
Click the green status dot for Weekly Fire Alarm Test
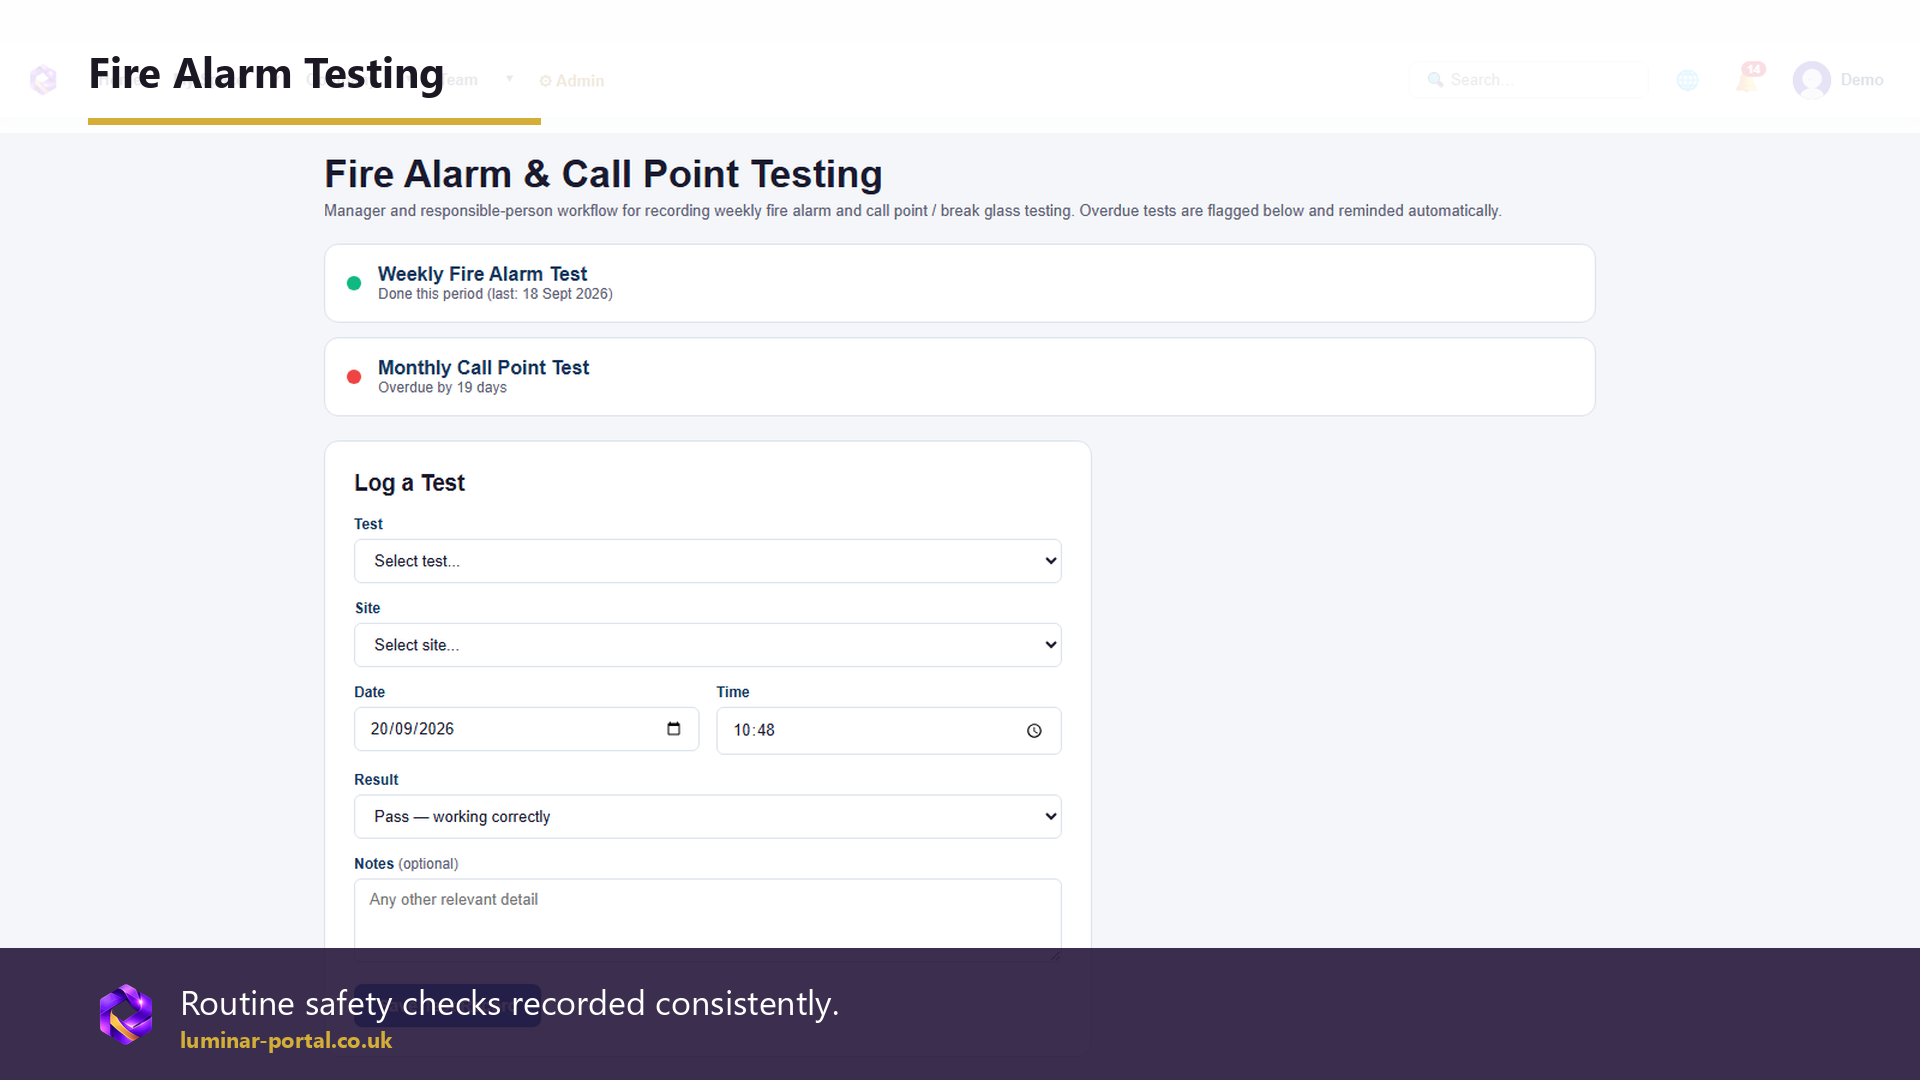(354, 283)
